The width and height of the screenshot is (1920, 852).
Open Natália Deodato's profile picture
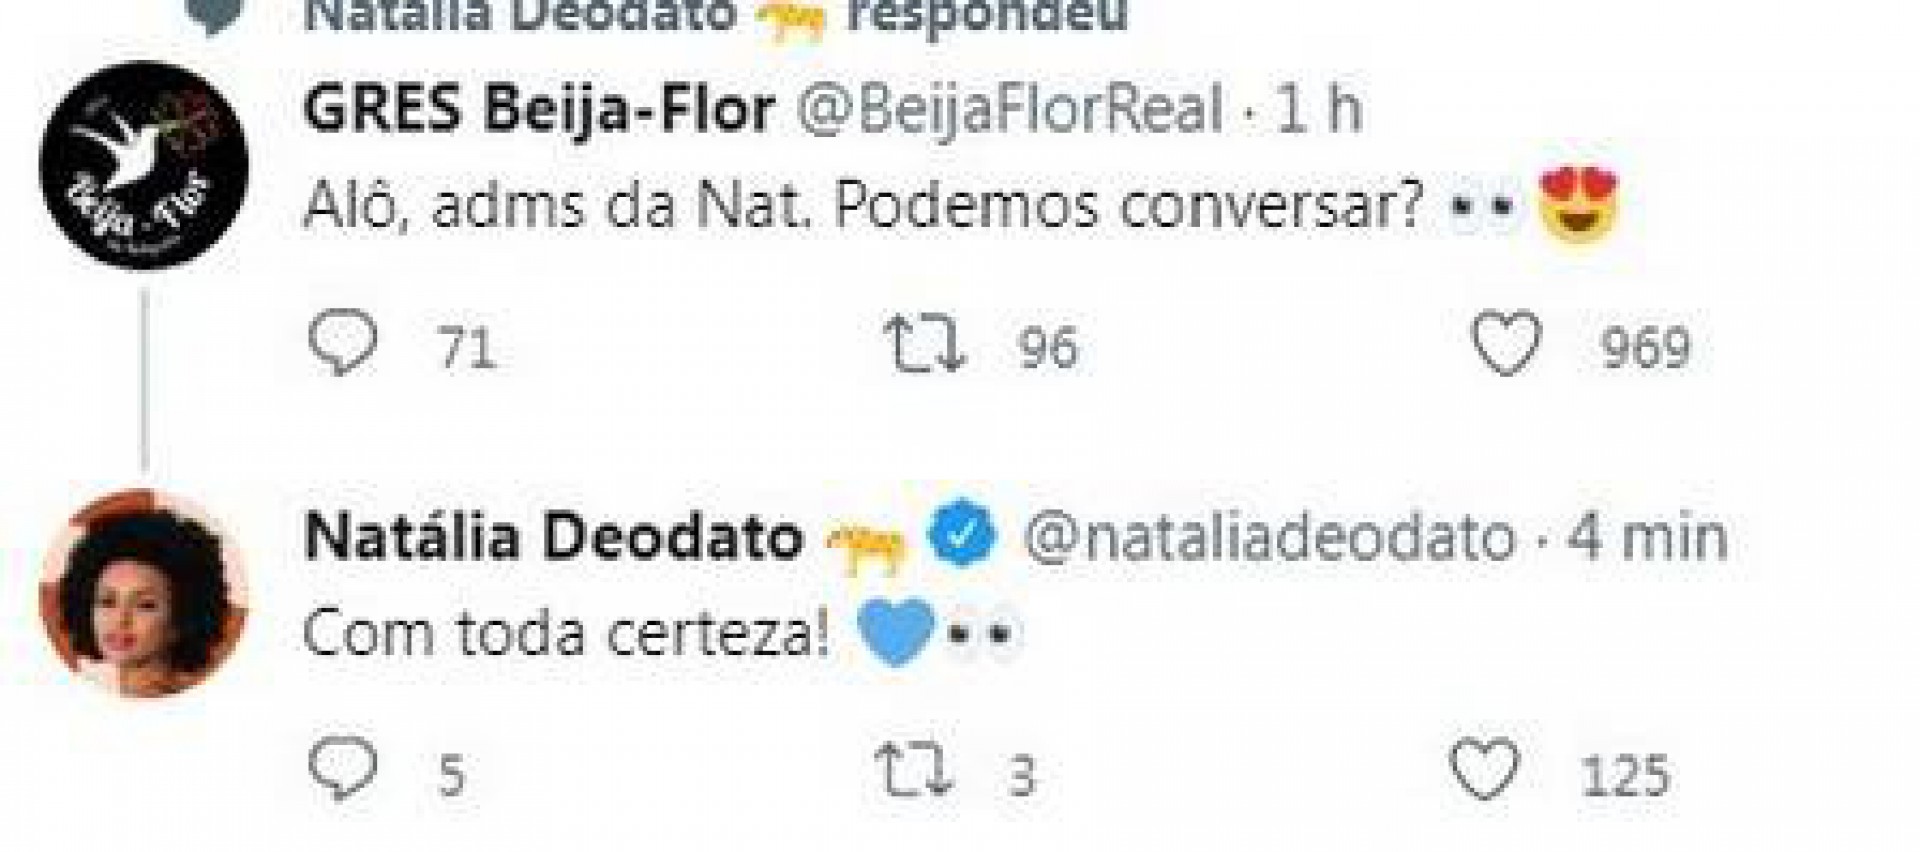pos(145,585)
